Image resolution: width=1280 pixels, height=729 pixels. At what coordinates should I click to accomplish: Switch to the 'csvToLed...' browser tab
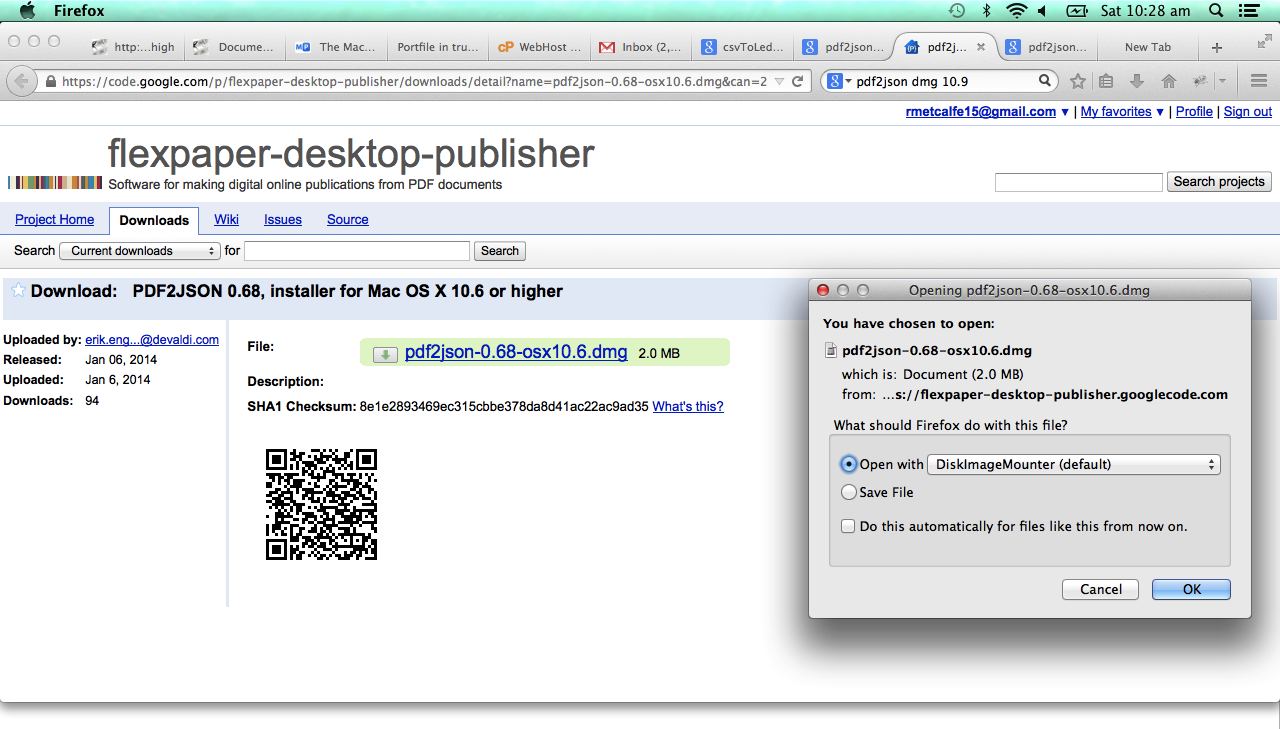(x=742, y=47)
